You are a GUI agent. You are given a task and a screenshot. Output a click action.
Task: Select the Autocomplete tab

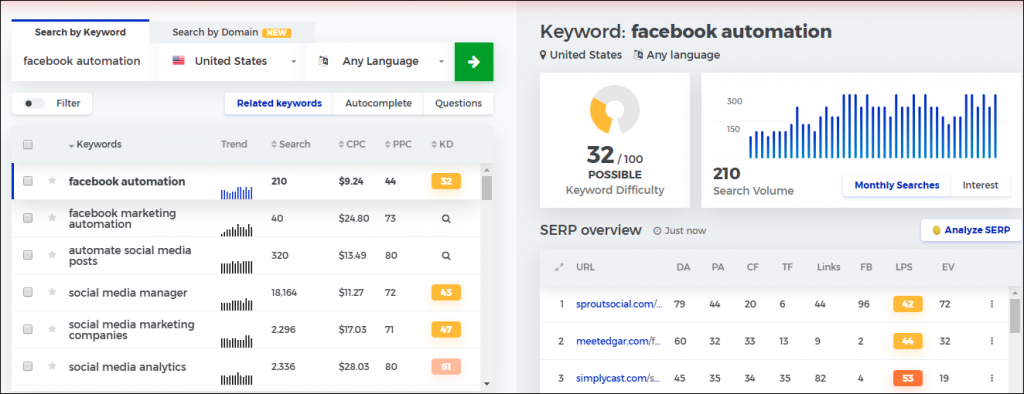pyautogui.click(x=378, y=103)
